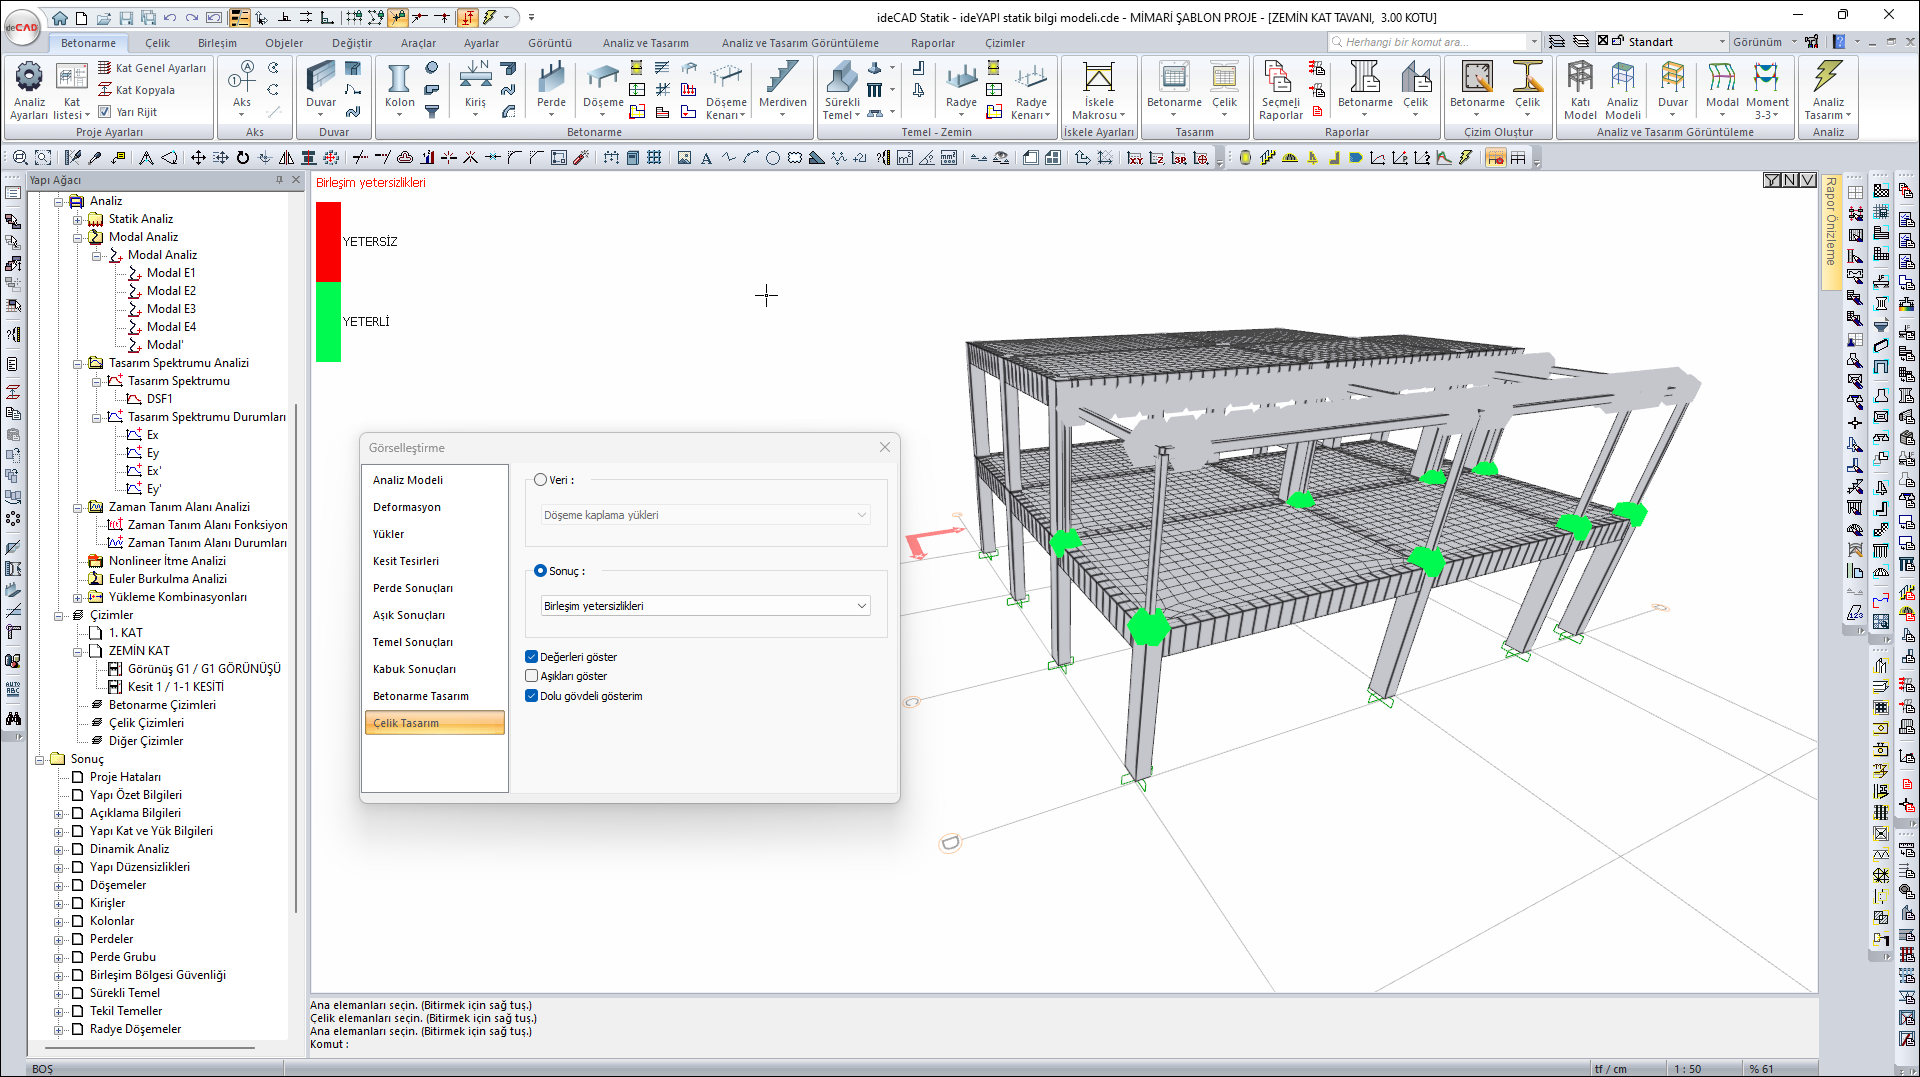Open the Analiz Ayarları gear icon
This screenshot has width=1920, height=1077.
[x=29, y=77]
